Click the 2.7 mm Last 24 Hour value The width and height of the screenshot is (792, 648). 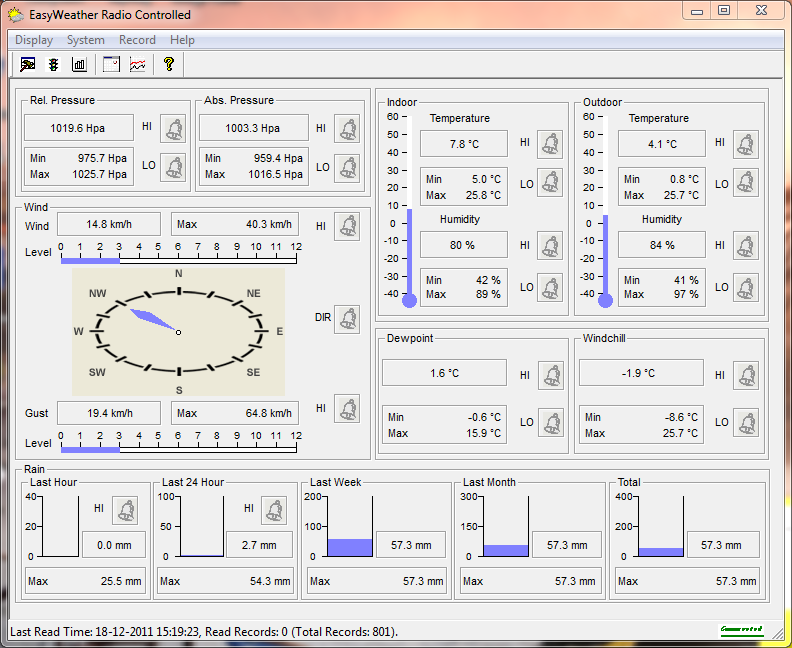[259, 545]
